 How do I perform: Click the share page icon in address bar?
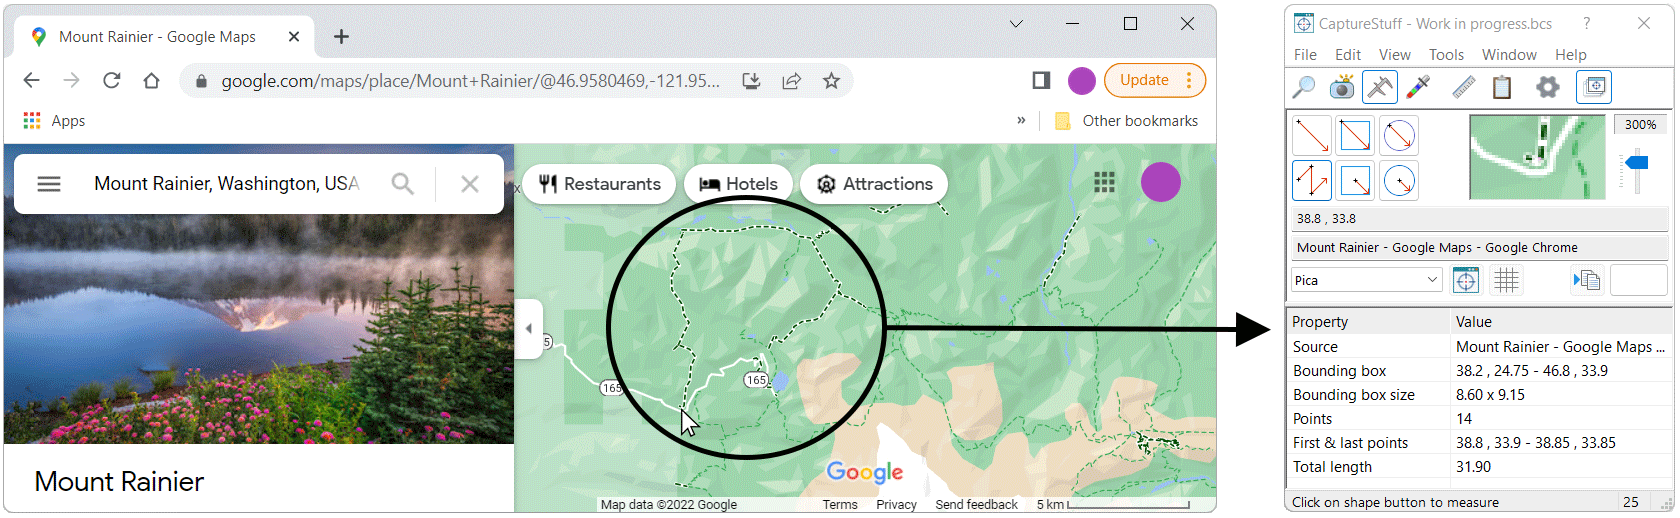coord(791,81)
